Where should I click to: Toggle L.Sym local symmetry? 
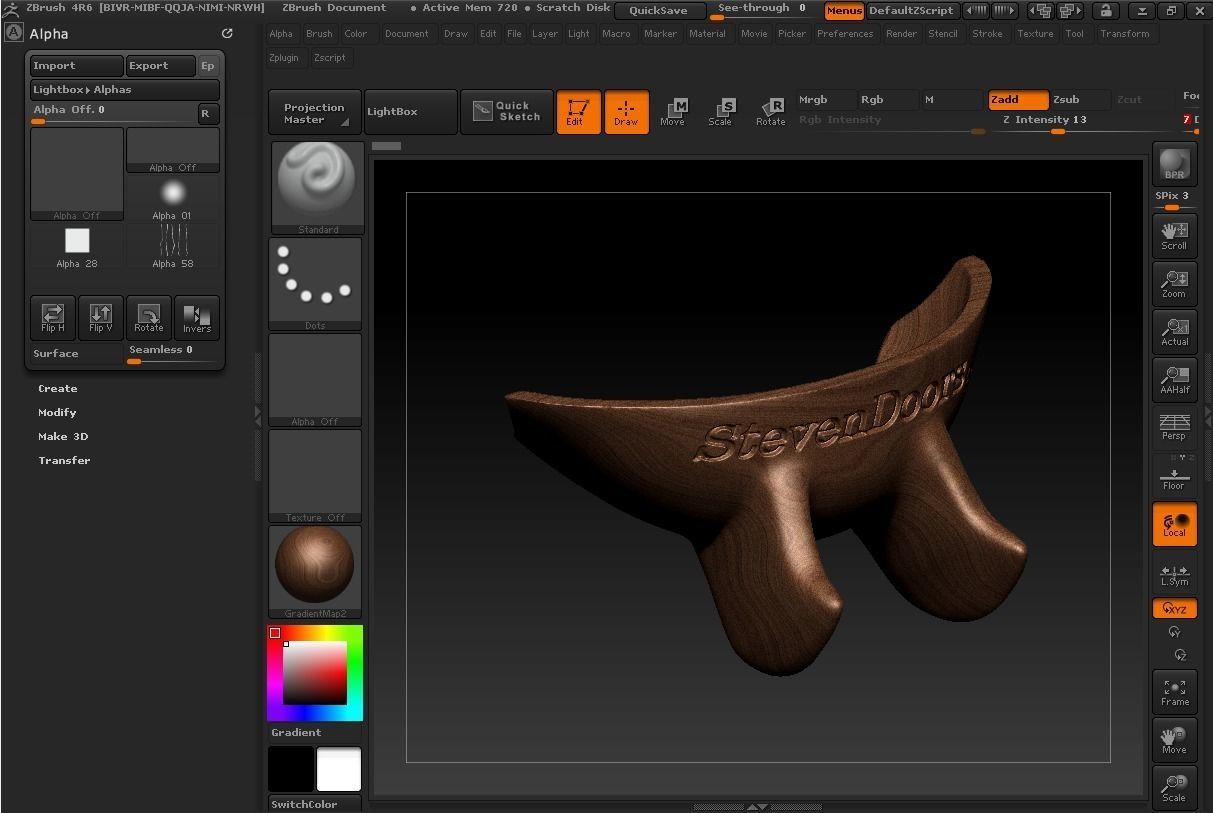coord(1174,573)
